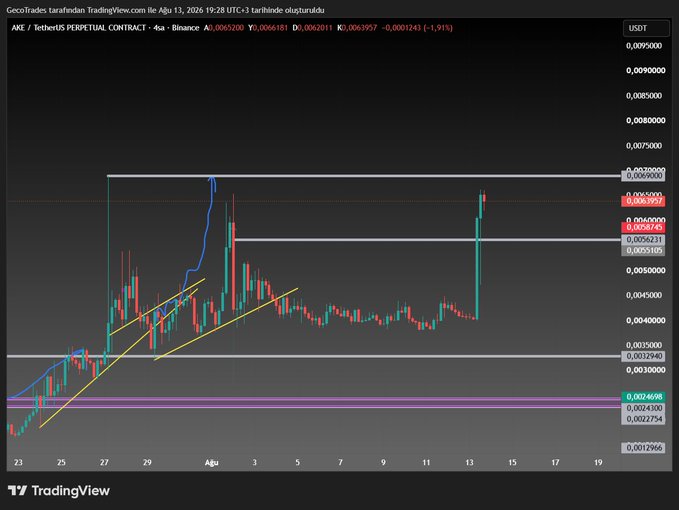Click the 17 date label on time axis
This screenshot has width=679, height=510.
pyautogui.click(x=555, y=462)
